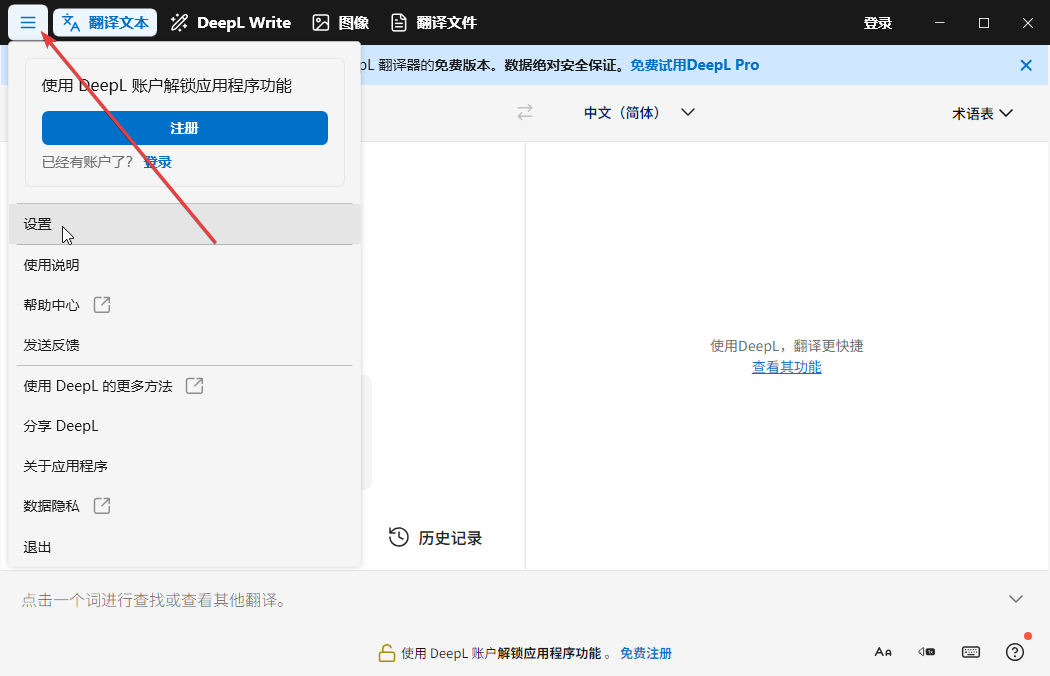Adjust text size with the Aa icon
The image size is (1050, 676).
pyautogui.click(x=883, y=651)
